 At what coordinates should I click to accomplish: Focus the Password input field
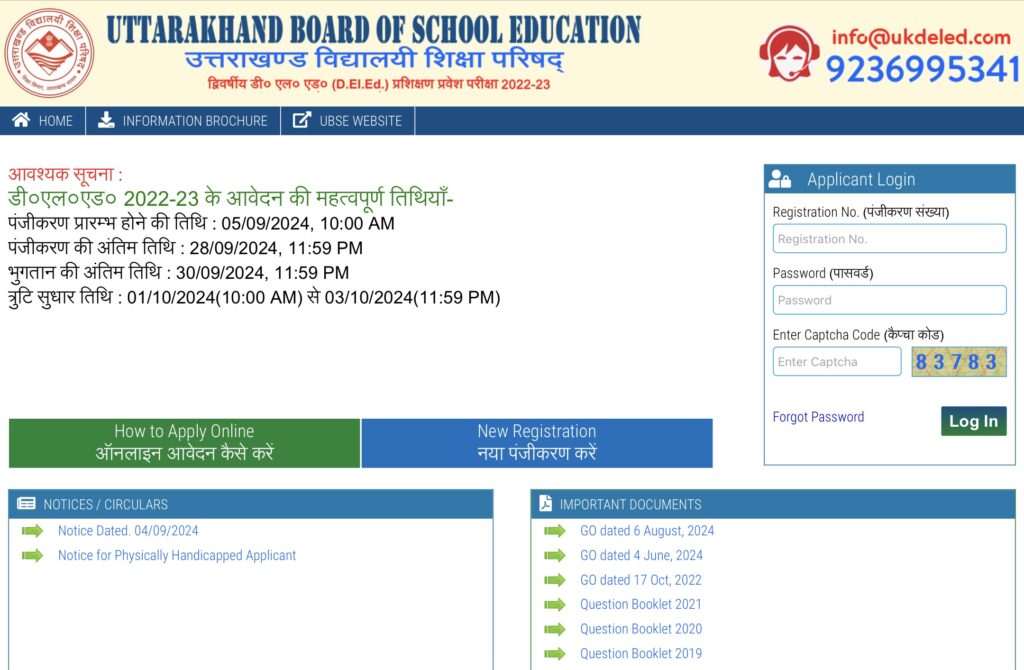pos(889,300)
